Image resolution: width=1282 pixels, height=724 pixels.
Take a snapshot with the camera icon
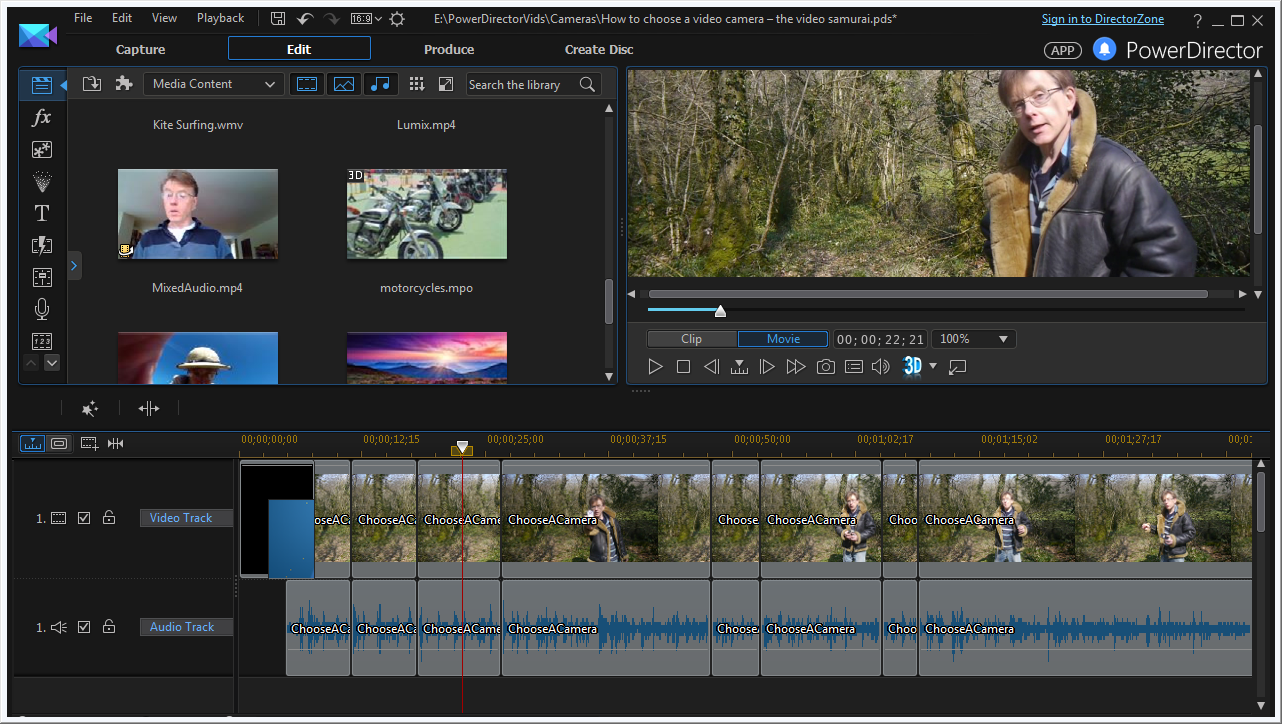[825, 367]
